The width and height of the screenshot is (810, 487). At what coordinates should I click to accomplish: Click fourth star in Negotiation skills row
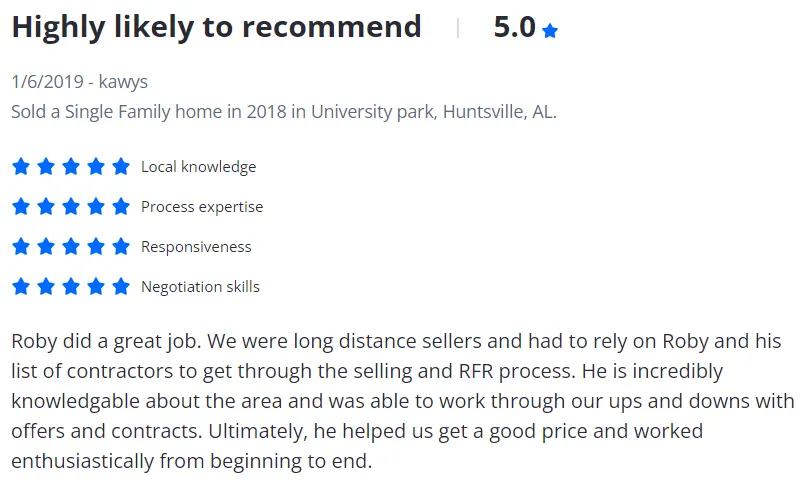(96, 286)
